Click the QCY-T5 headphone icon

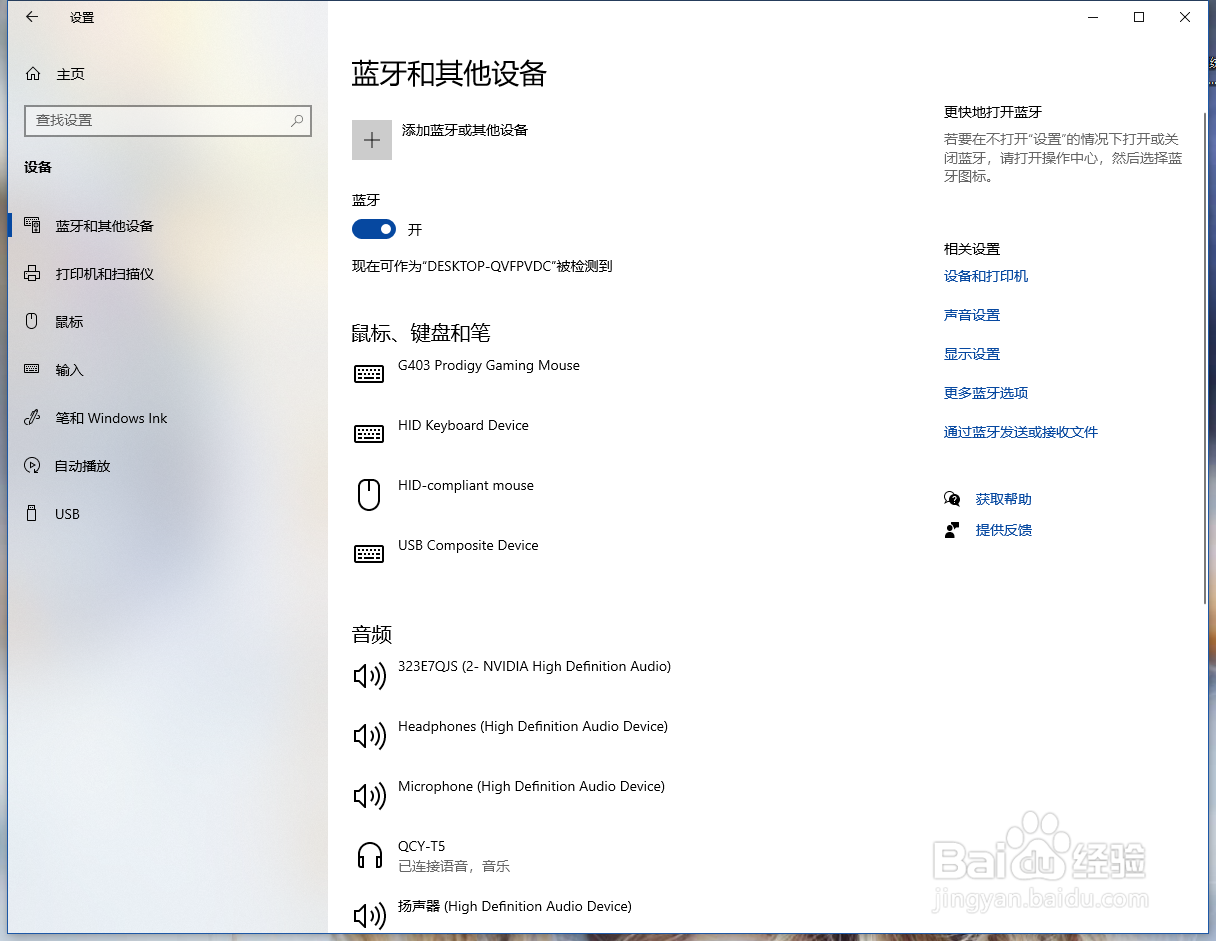coord(369,855)
